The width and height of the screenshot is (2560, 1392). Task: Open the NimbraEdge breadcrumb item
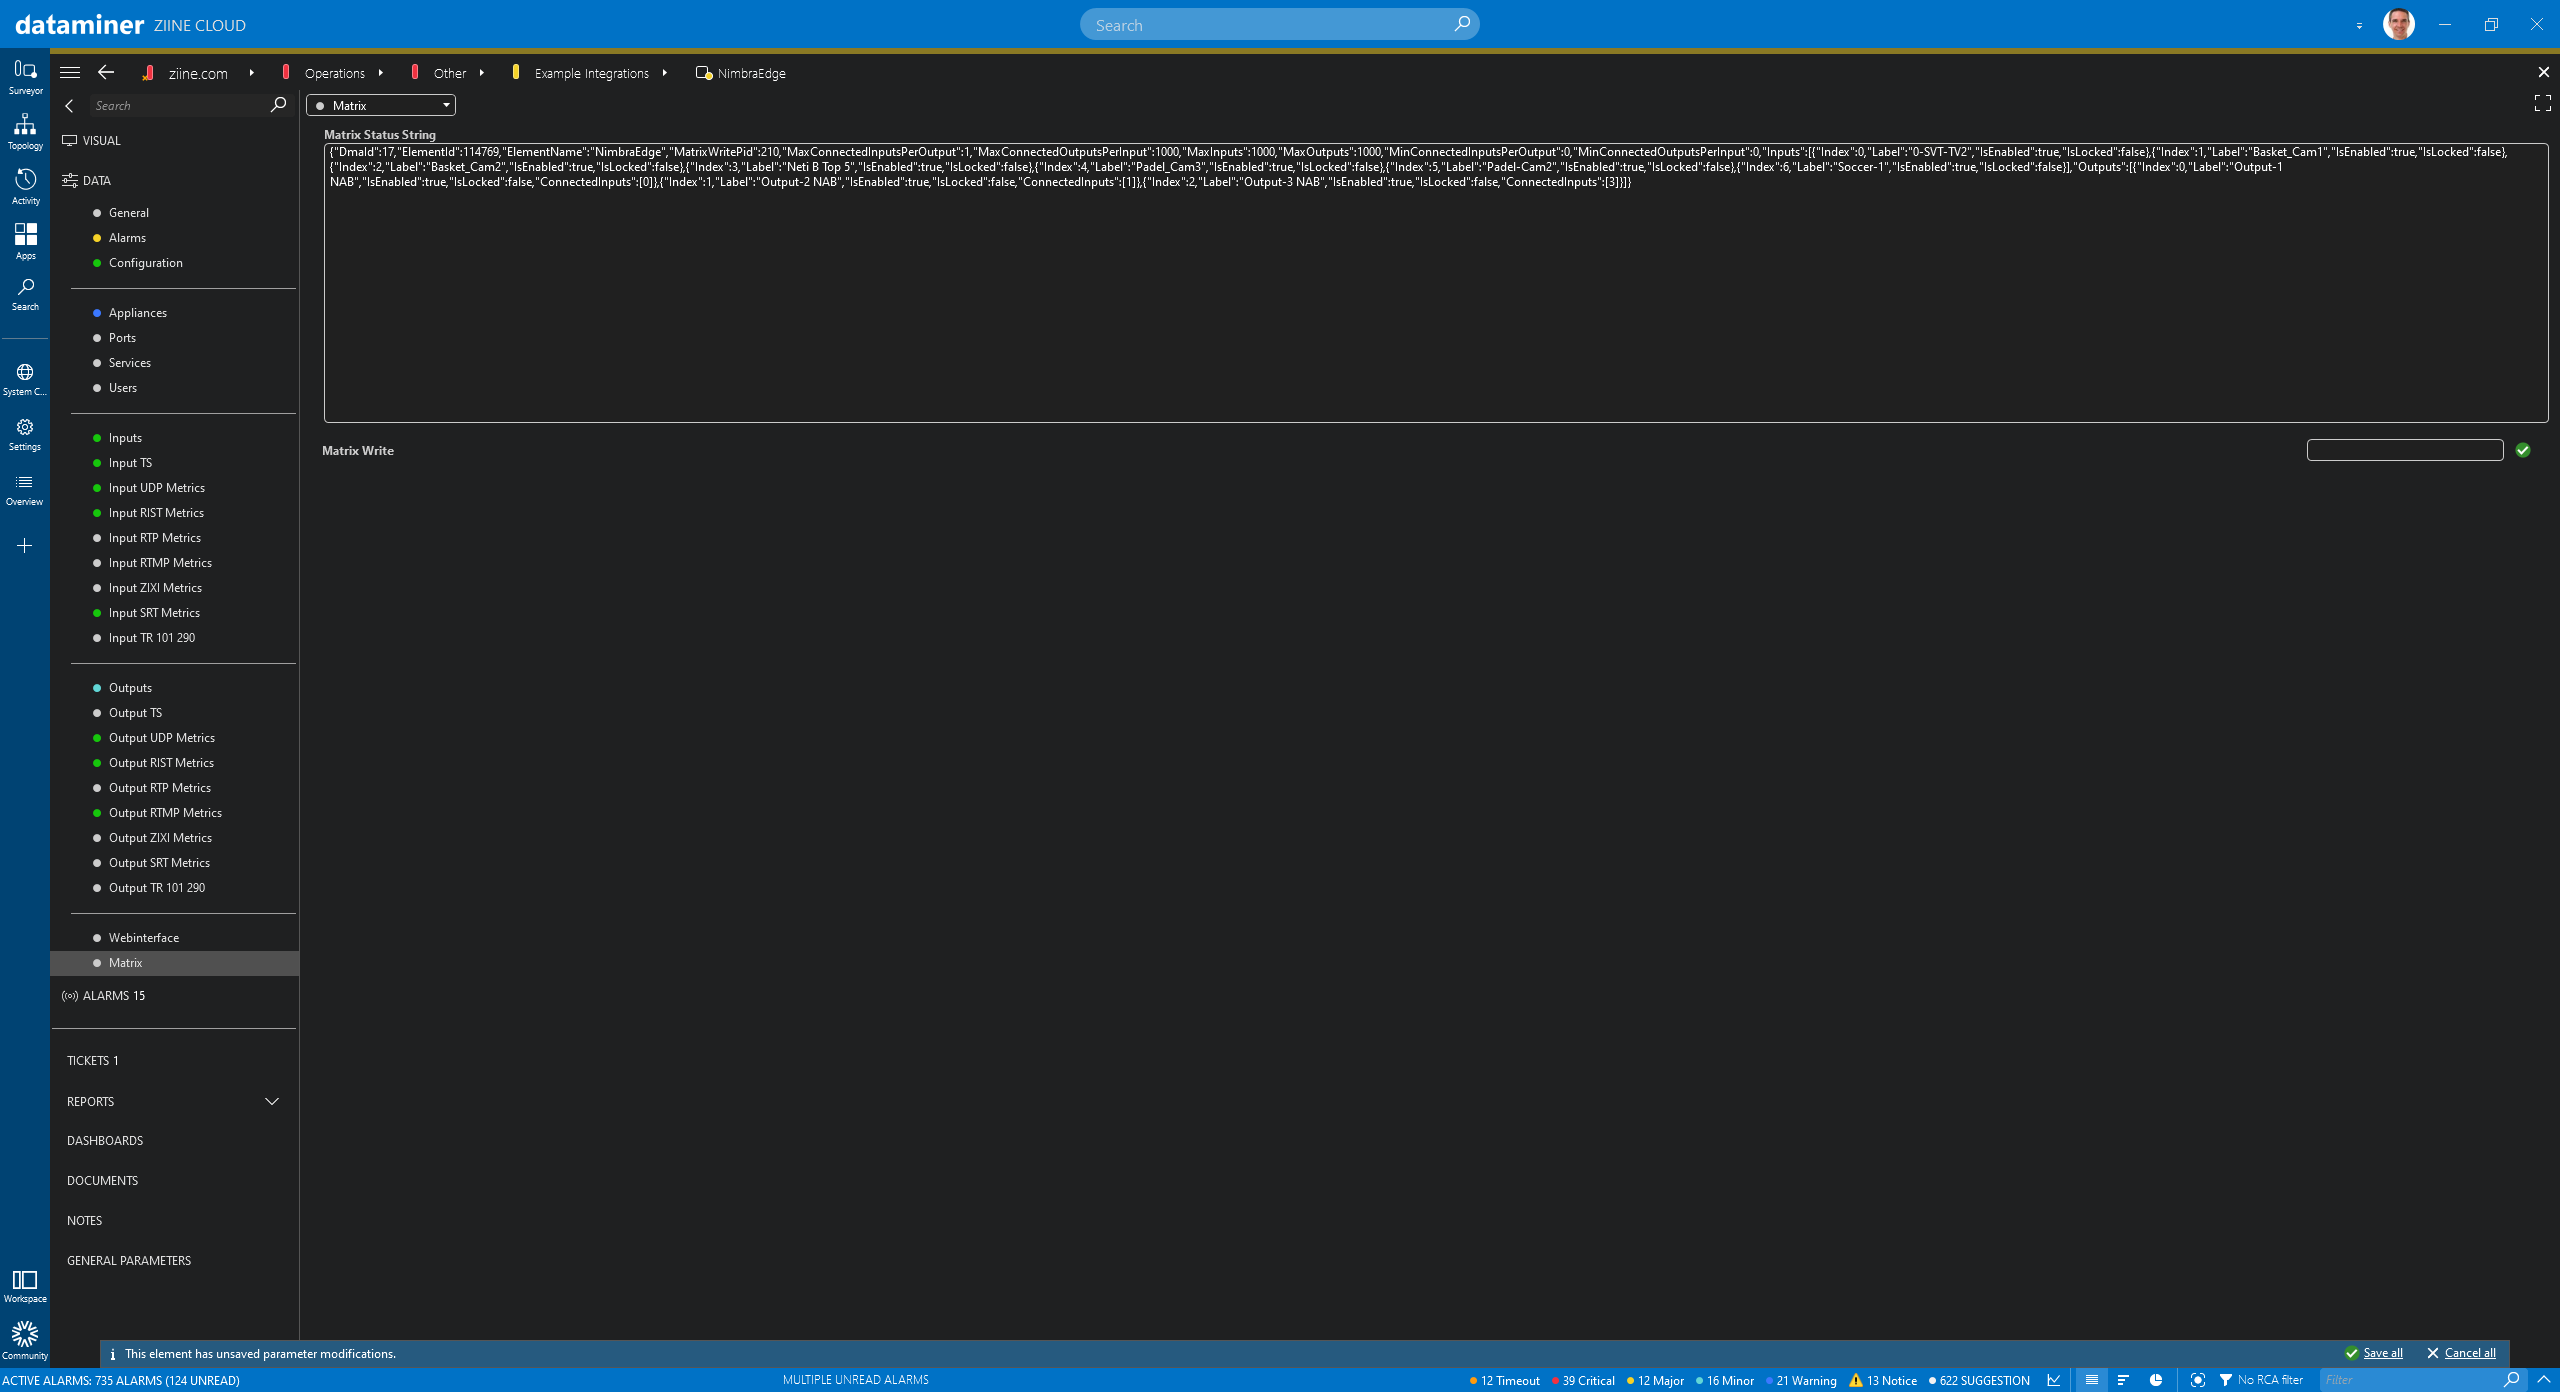coord(741,73)
